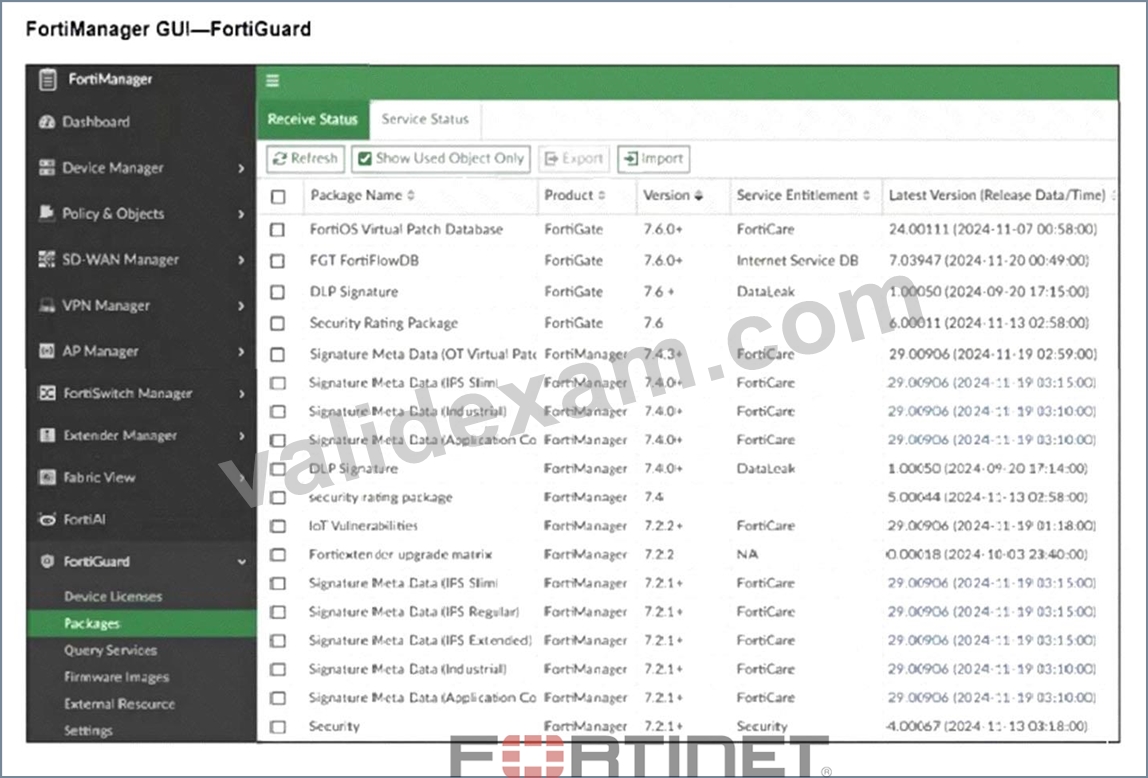The image size is (1148, 778).
Task: Open the FortiAI sidebar icon
Action: point(47,520)
